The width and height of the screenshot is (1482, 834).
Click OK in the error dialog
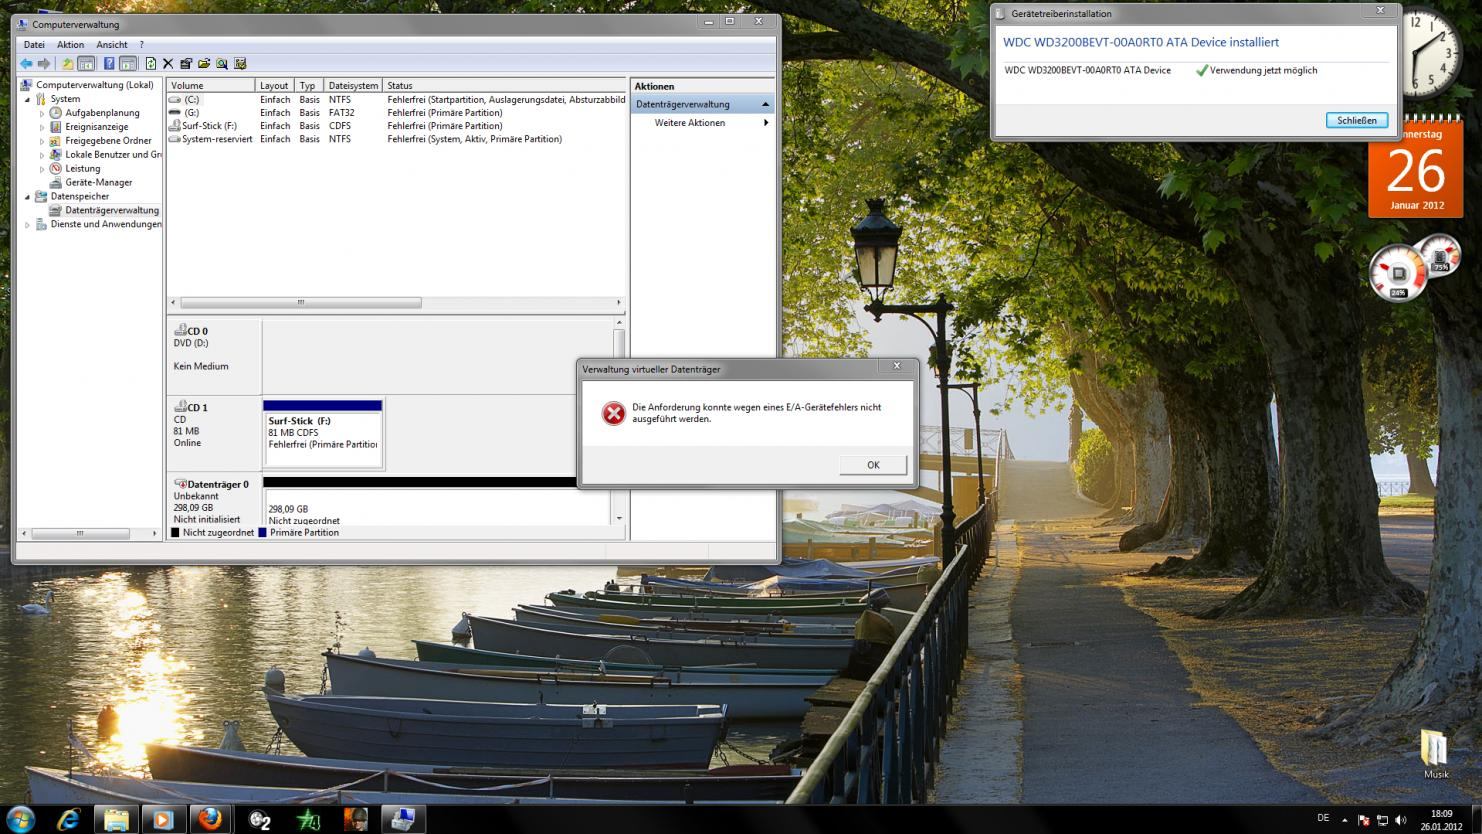[x=873, y=465]
